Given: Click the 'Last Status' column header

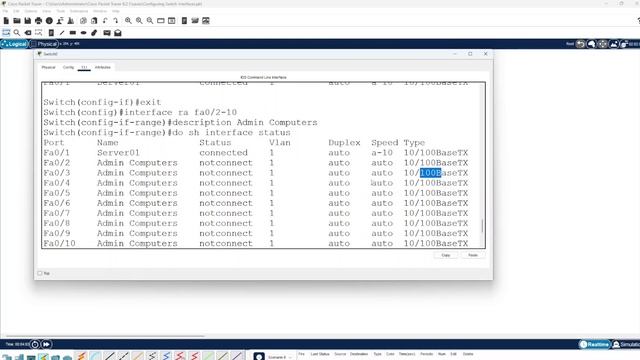Looking at the screenshot, I should 320,354.
